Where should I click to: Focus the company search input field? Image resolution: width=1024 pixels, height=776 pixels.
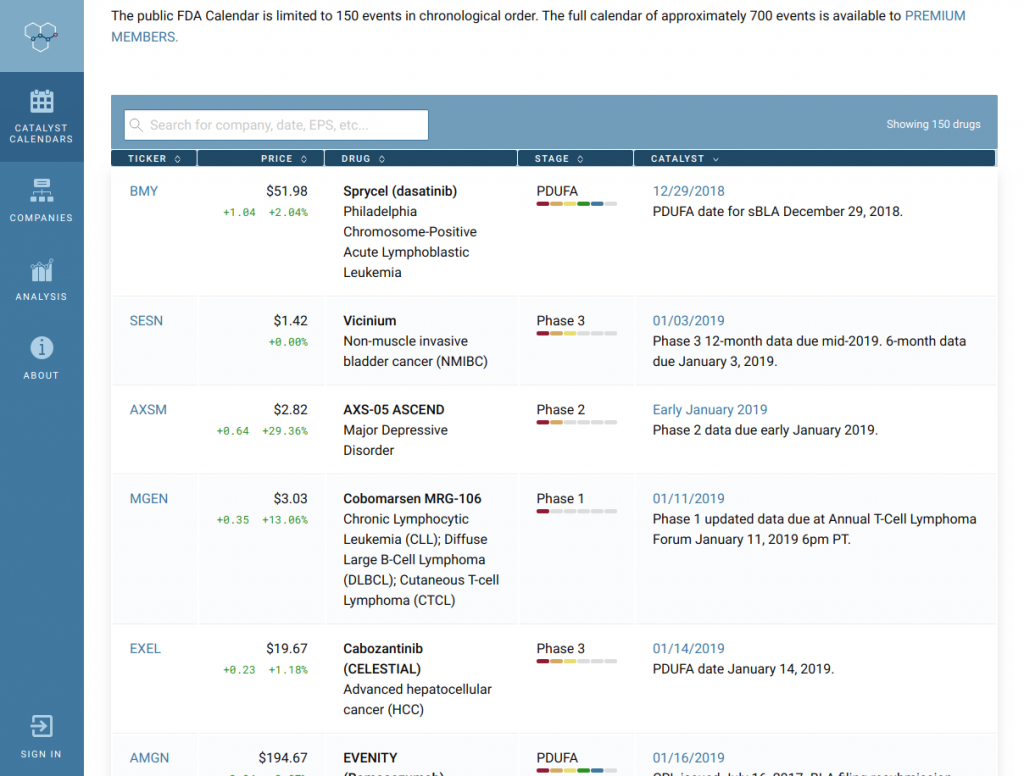pos(276,125)
